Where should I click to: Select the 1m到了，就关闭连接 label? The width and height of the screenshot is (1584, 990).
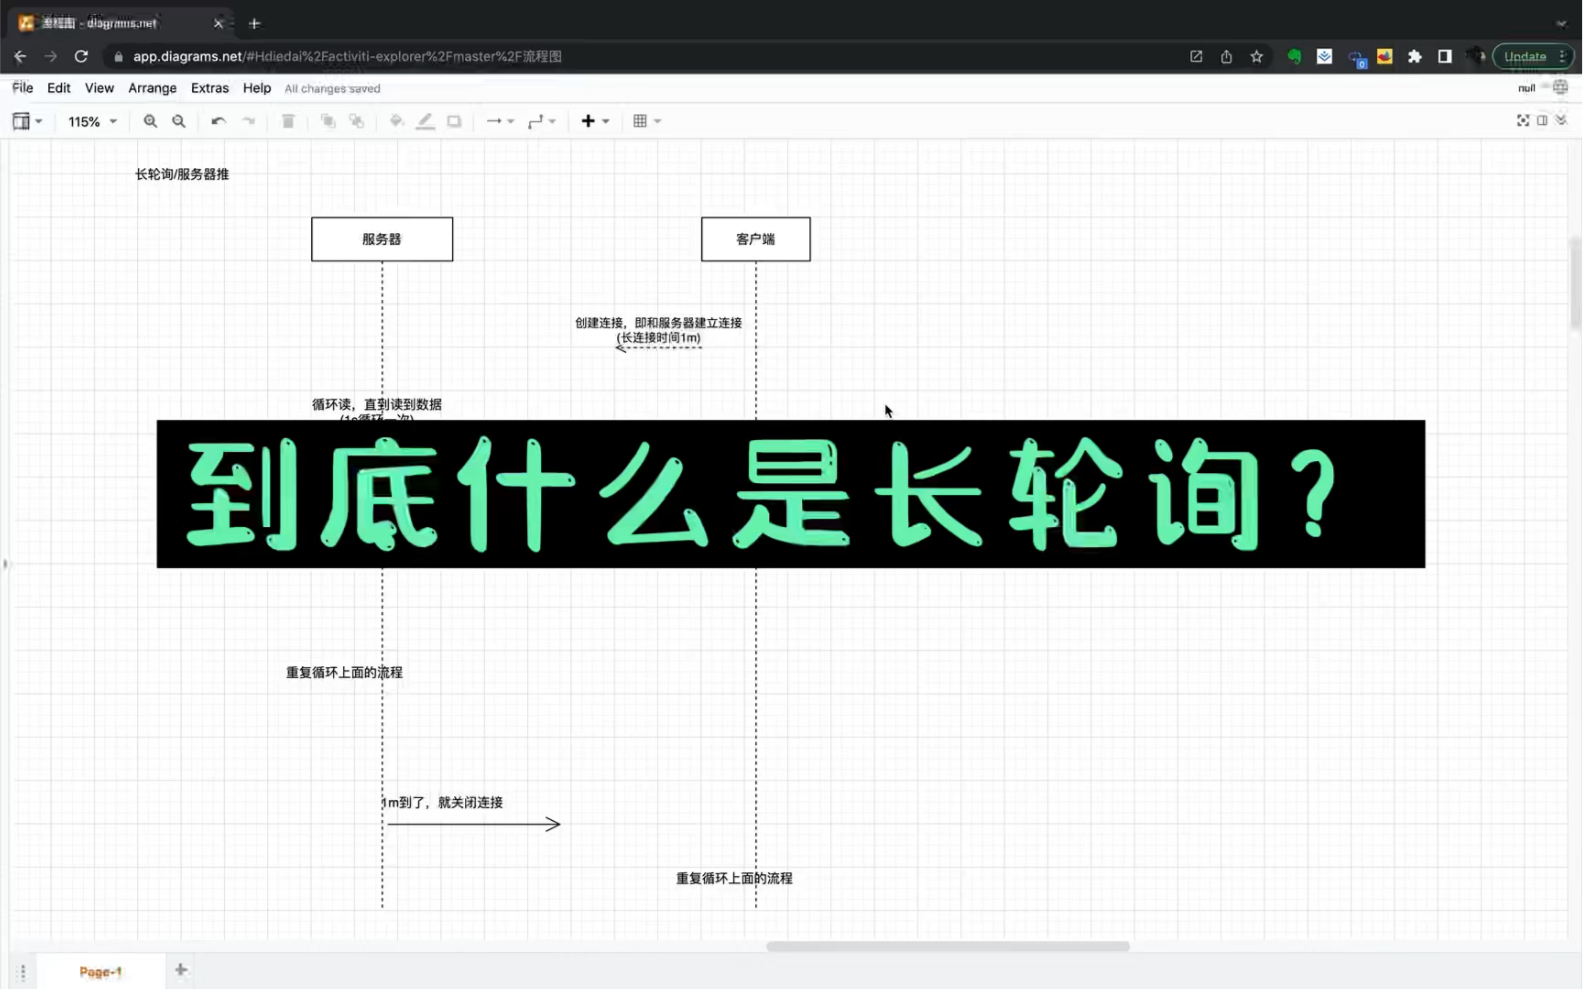pyautogui.click(x=442, y=803)
